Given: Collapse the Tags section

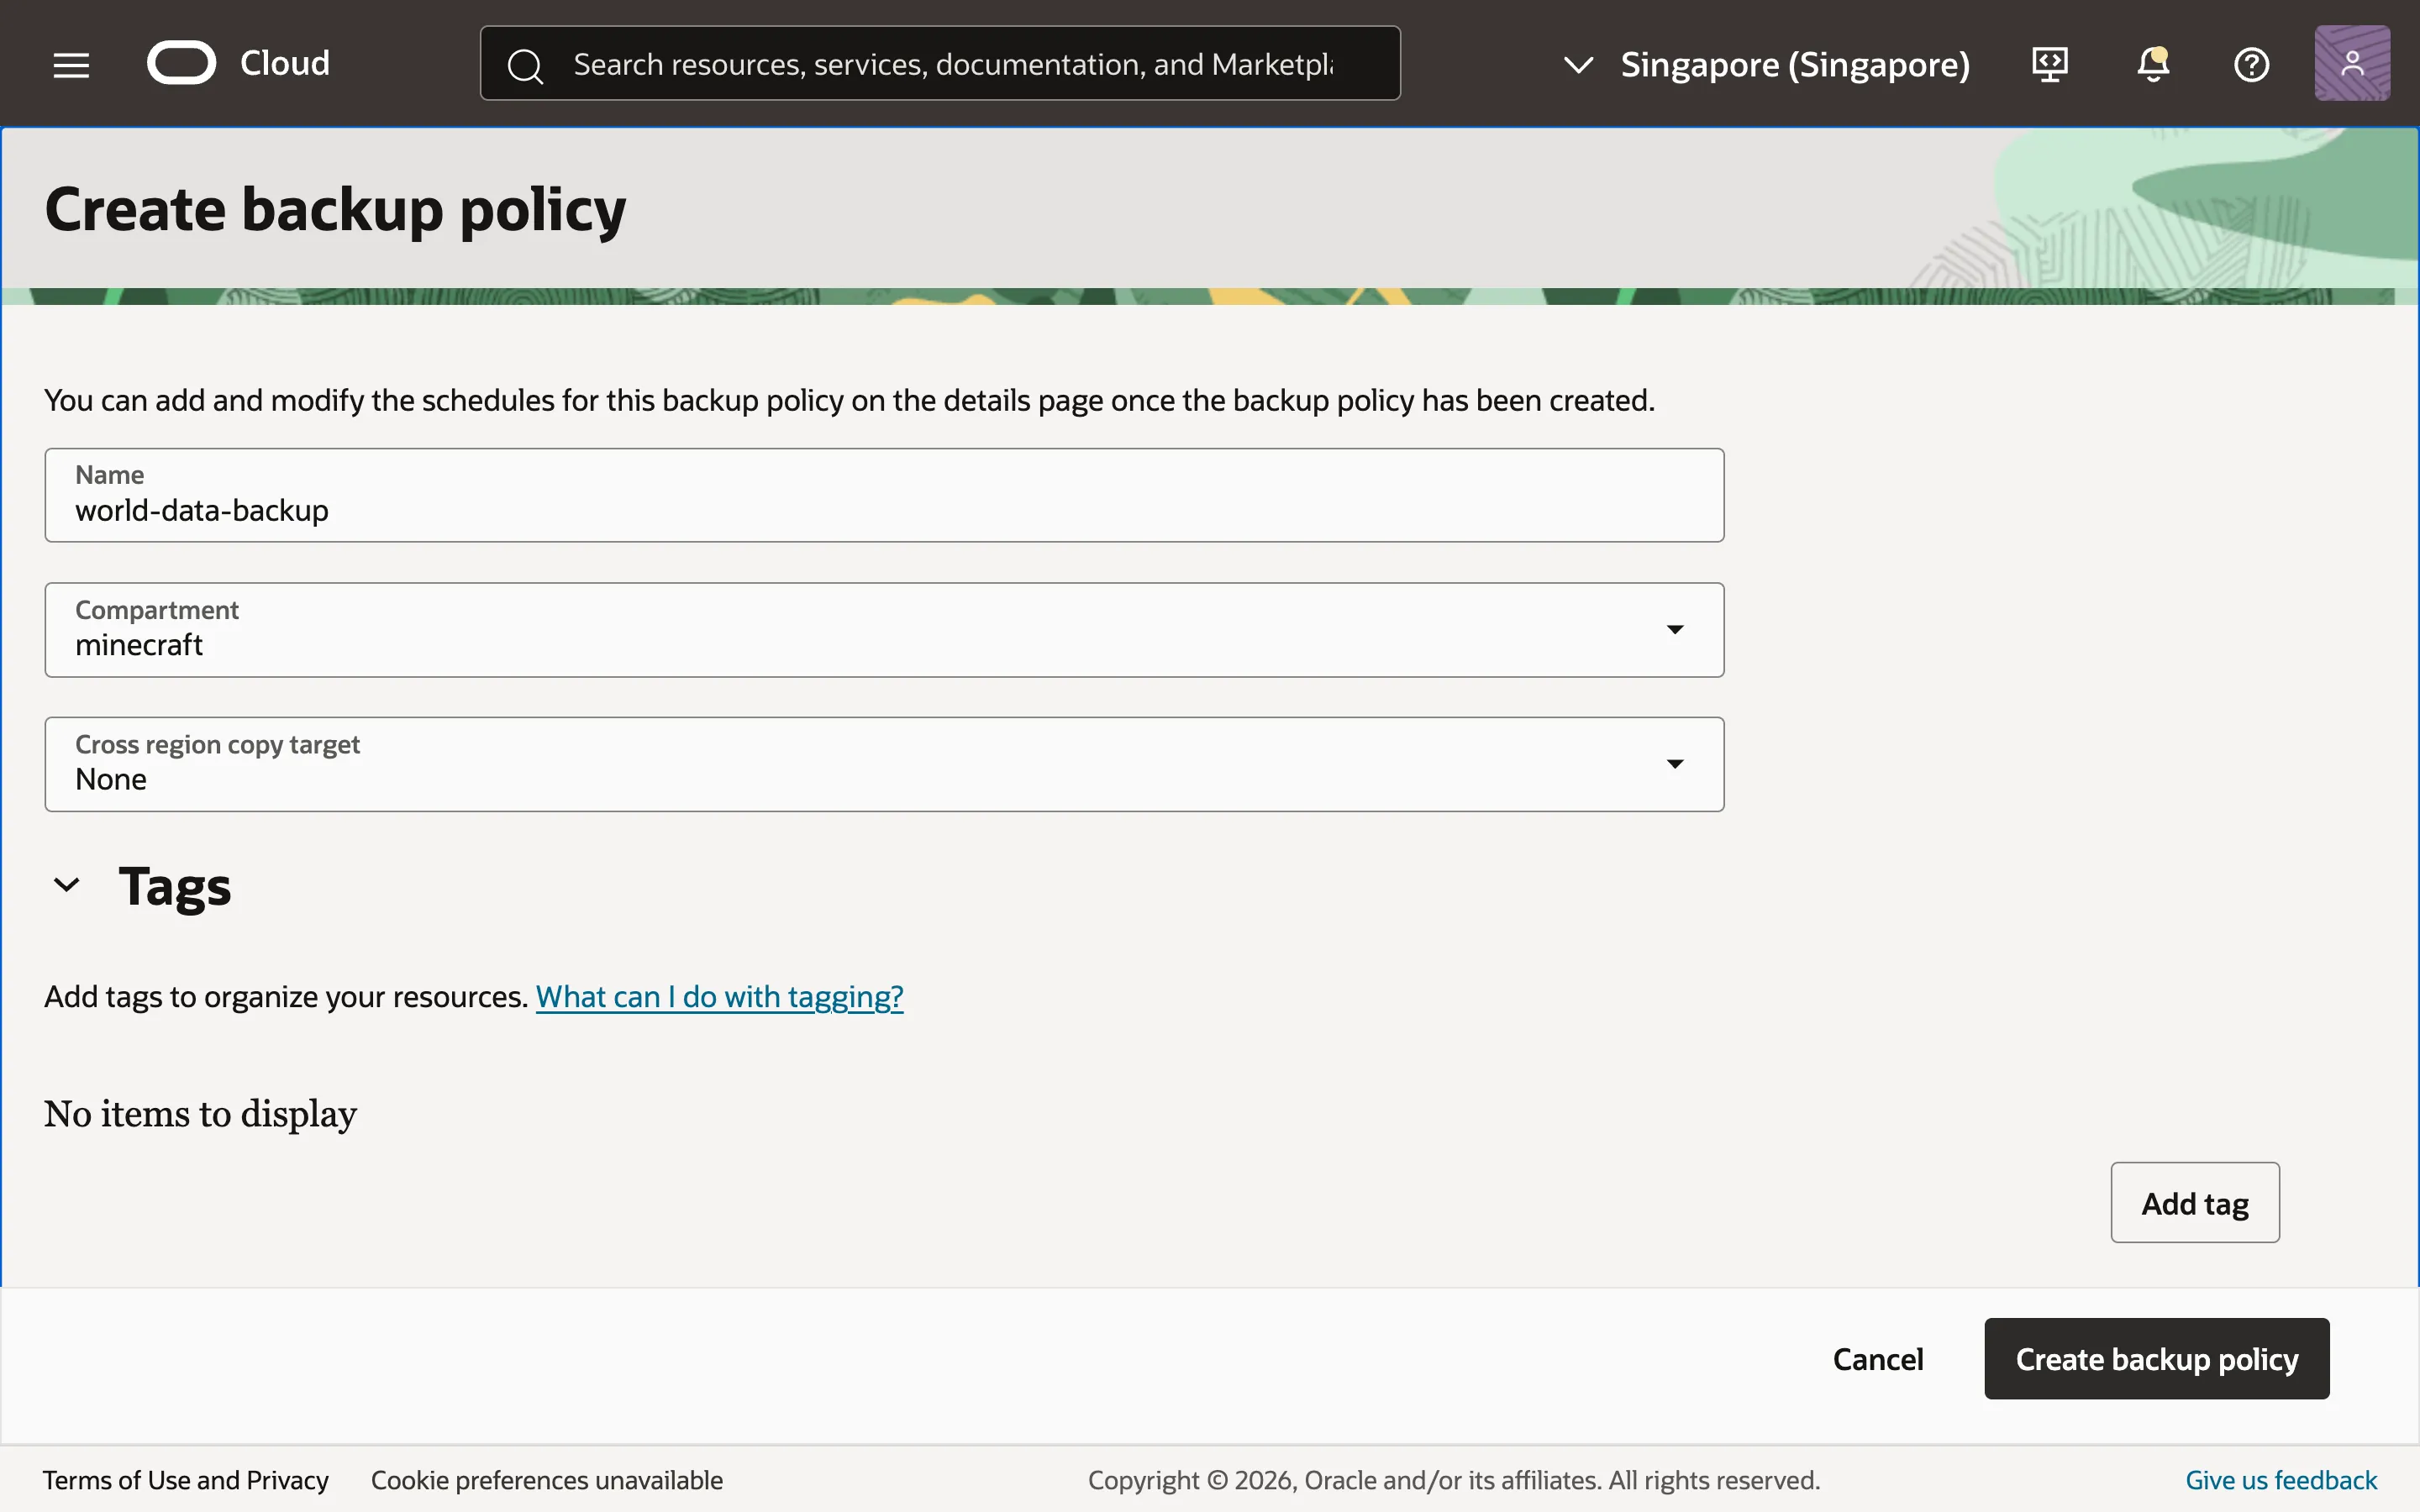Looking at the screenshot, I should pyautogui.click(x=67, y=884).
